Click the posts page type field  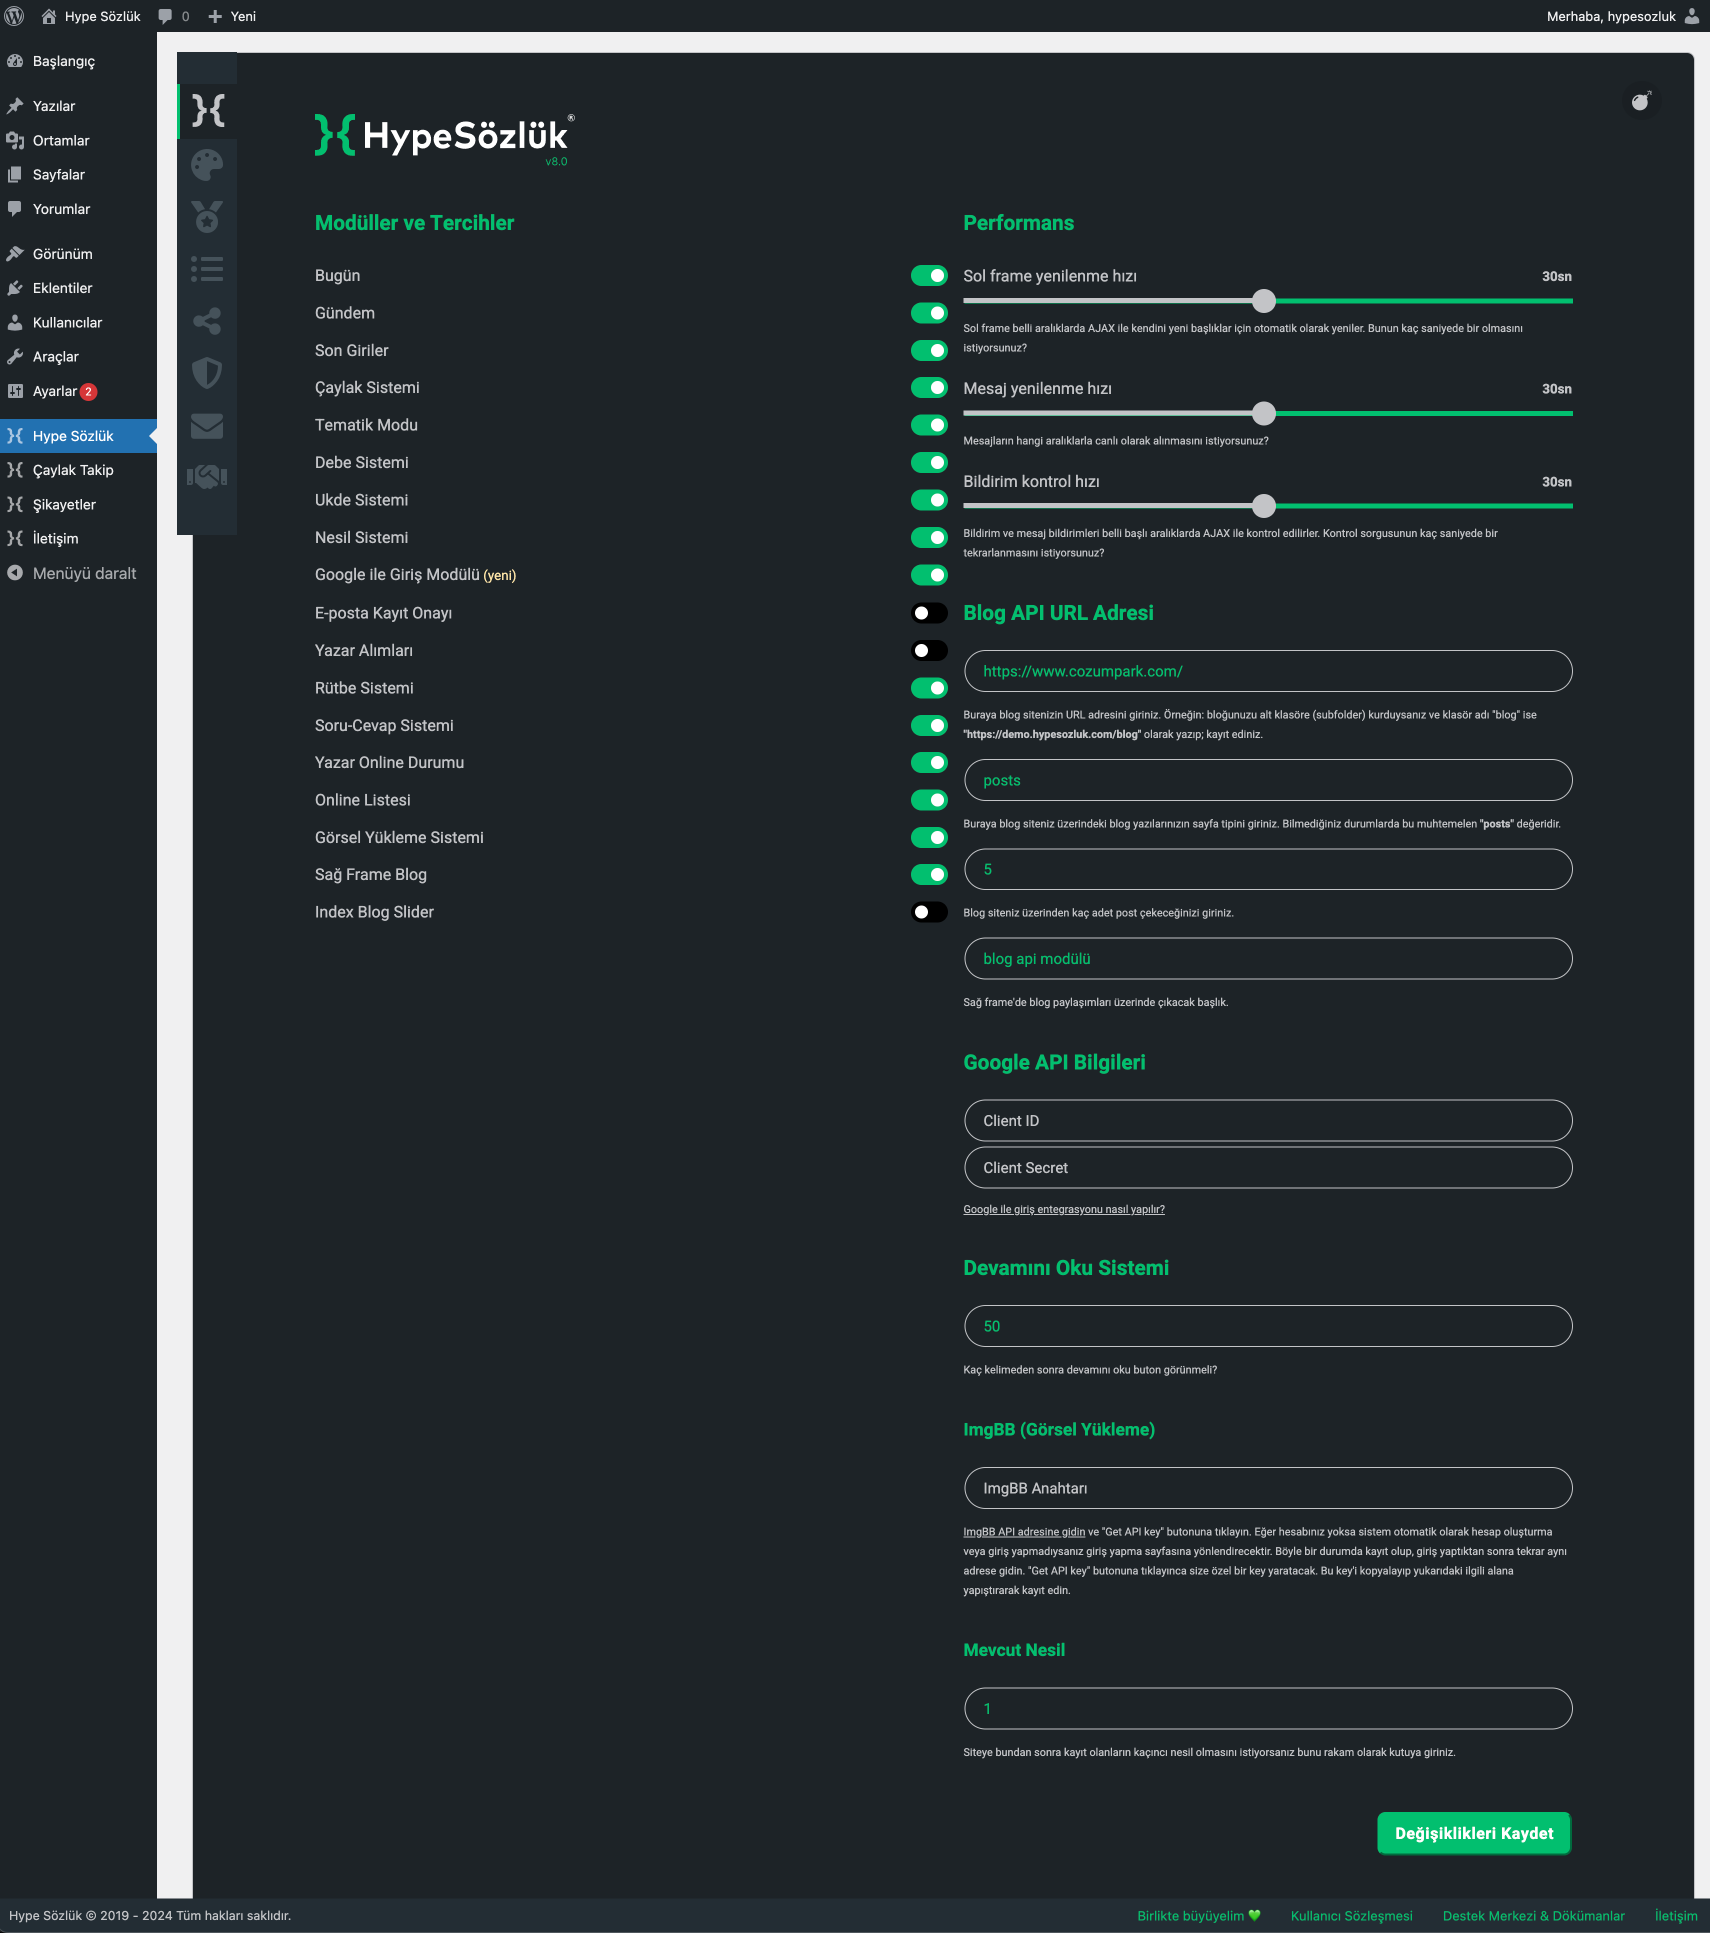[x=1268, y=780]
